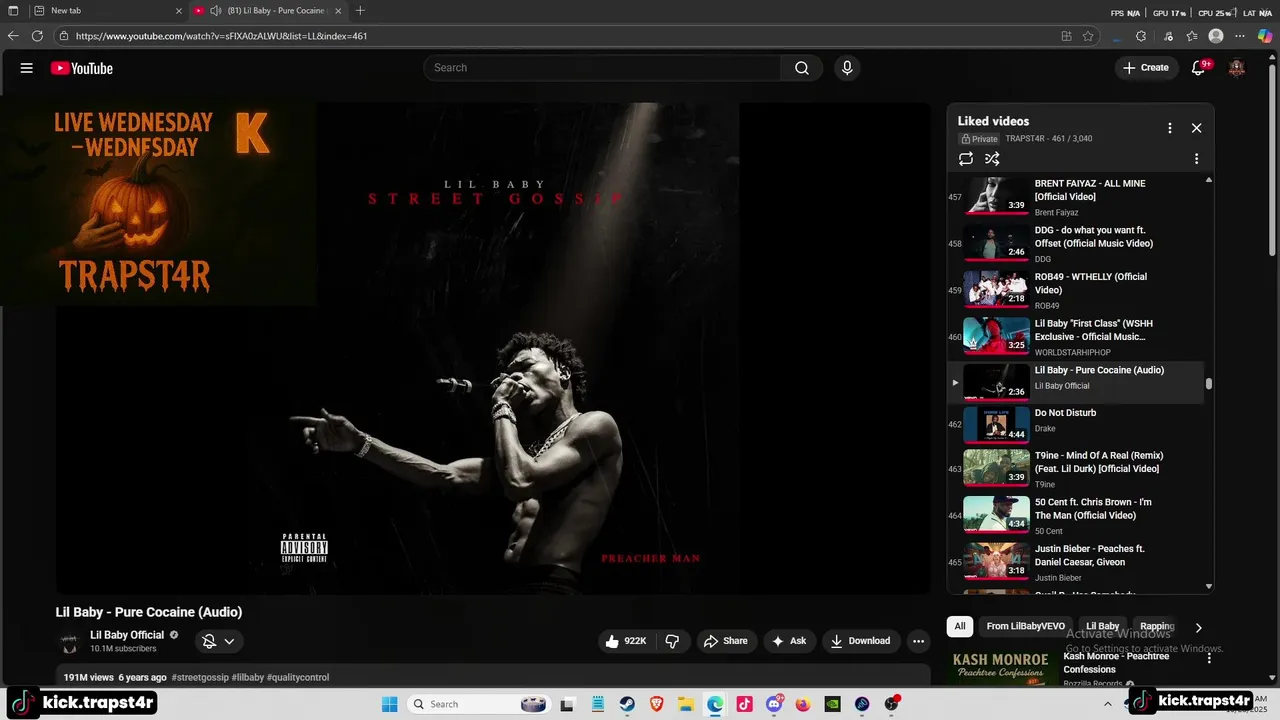The width and height of the screenshot is (1280, 720).
Task: Play T9ine - Mind Of A Real Remix
Action: pos(1075,469)
